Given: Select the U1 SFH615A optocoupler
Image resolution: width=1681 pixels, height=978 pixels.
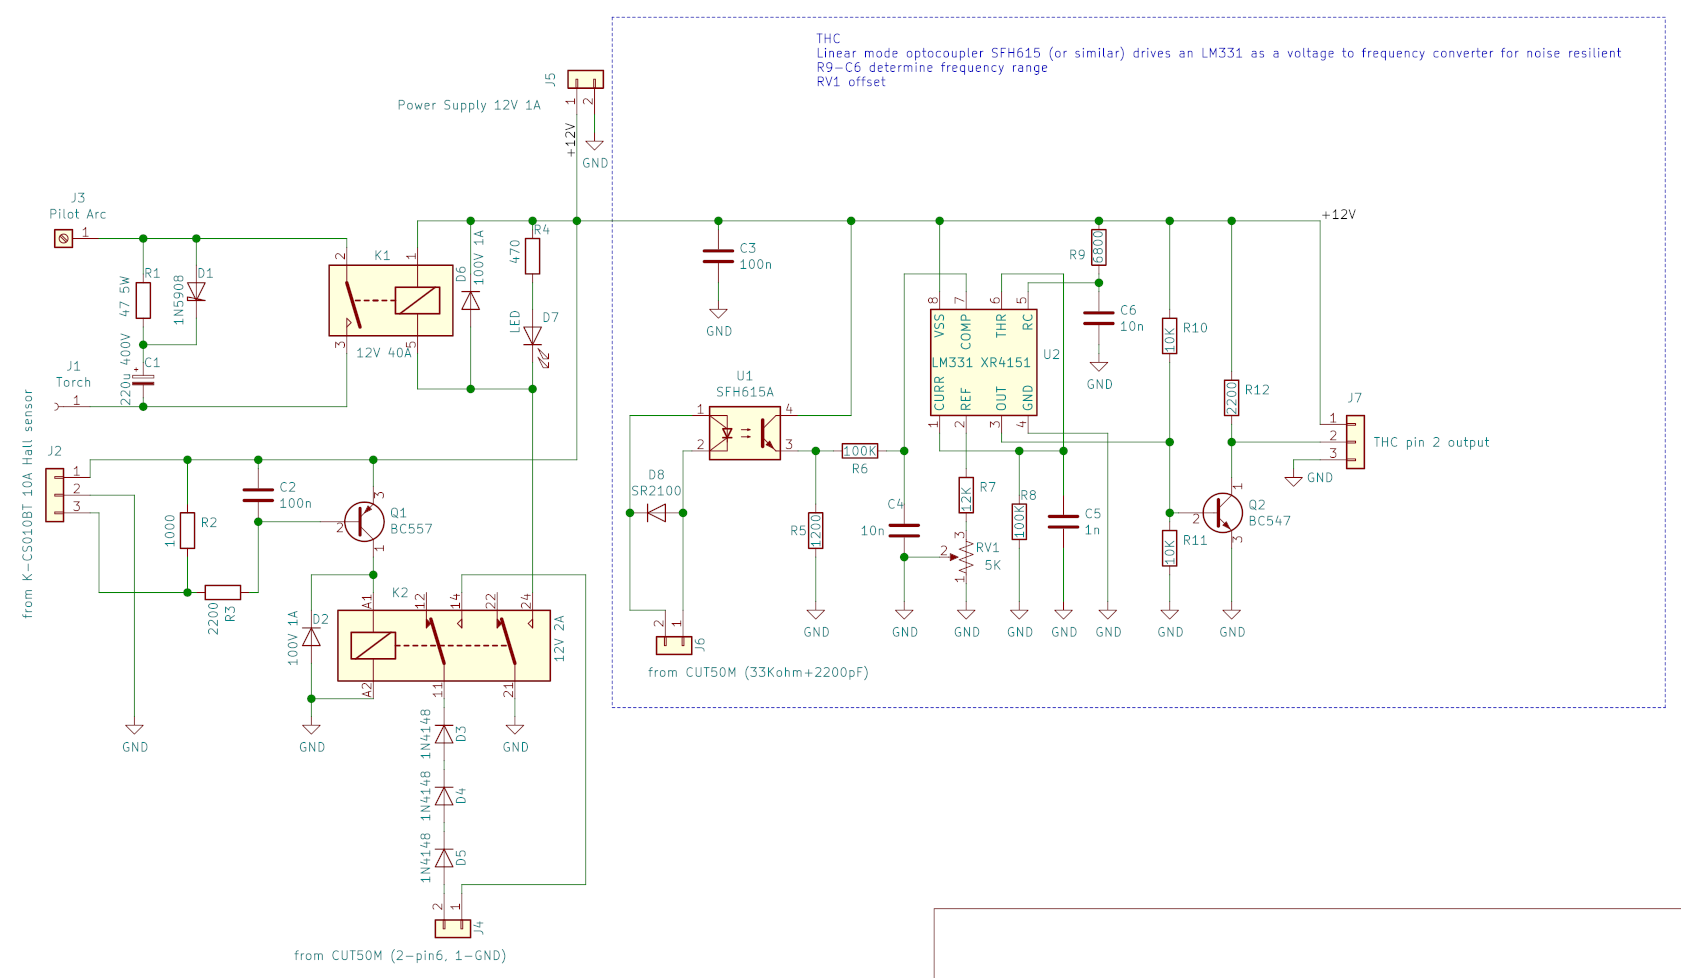Looking at the screenshot, I should coord(745,432).
